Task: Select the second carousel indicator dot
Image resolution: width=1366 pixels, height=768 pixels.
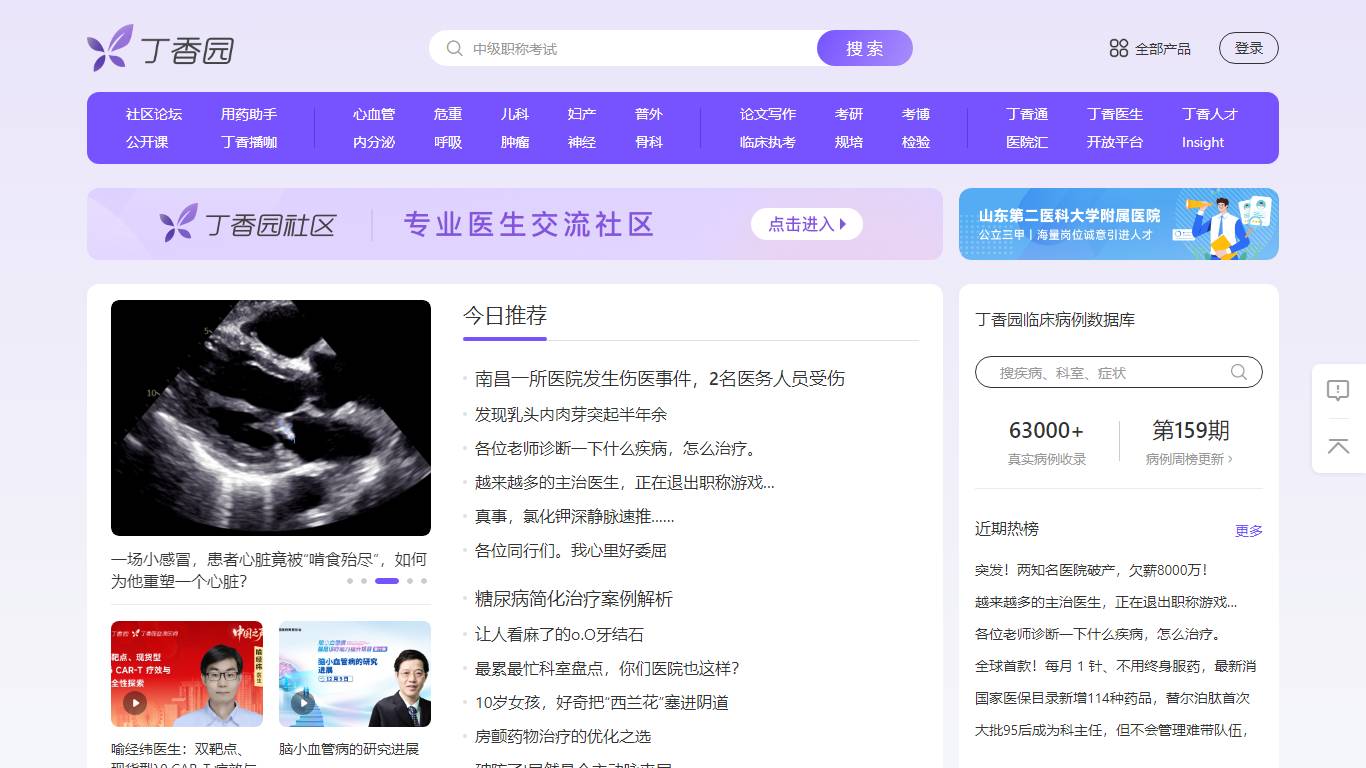Action: pos(364,580)
